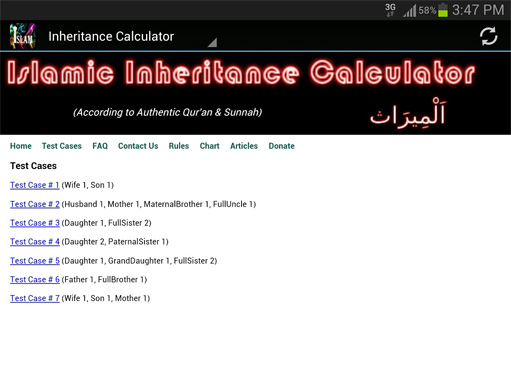Screen dimensions: 511x384
Task: Open Test Case # 2 link
Action: (35, 204)
